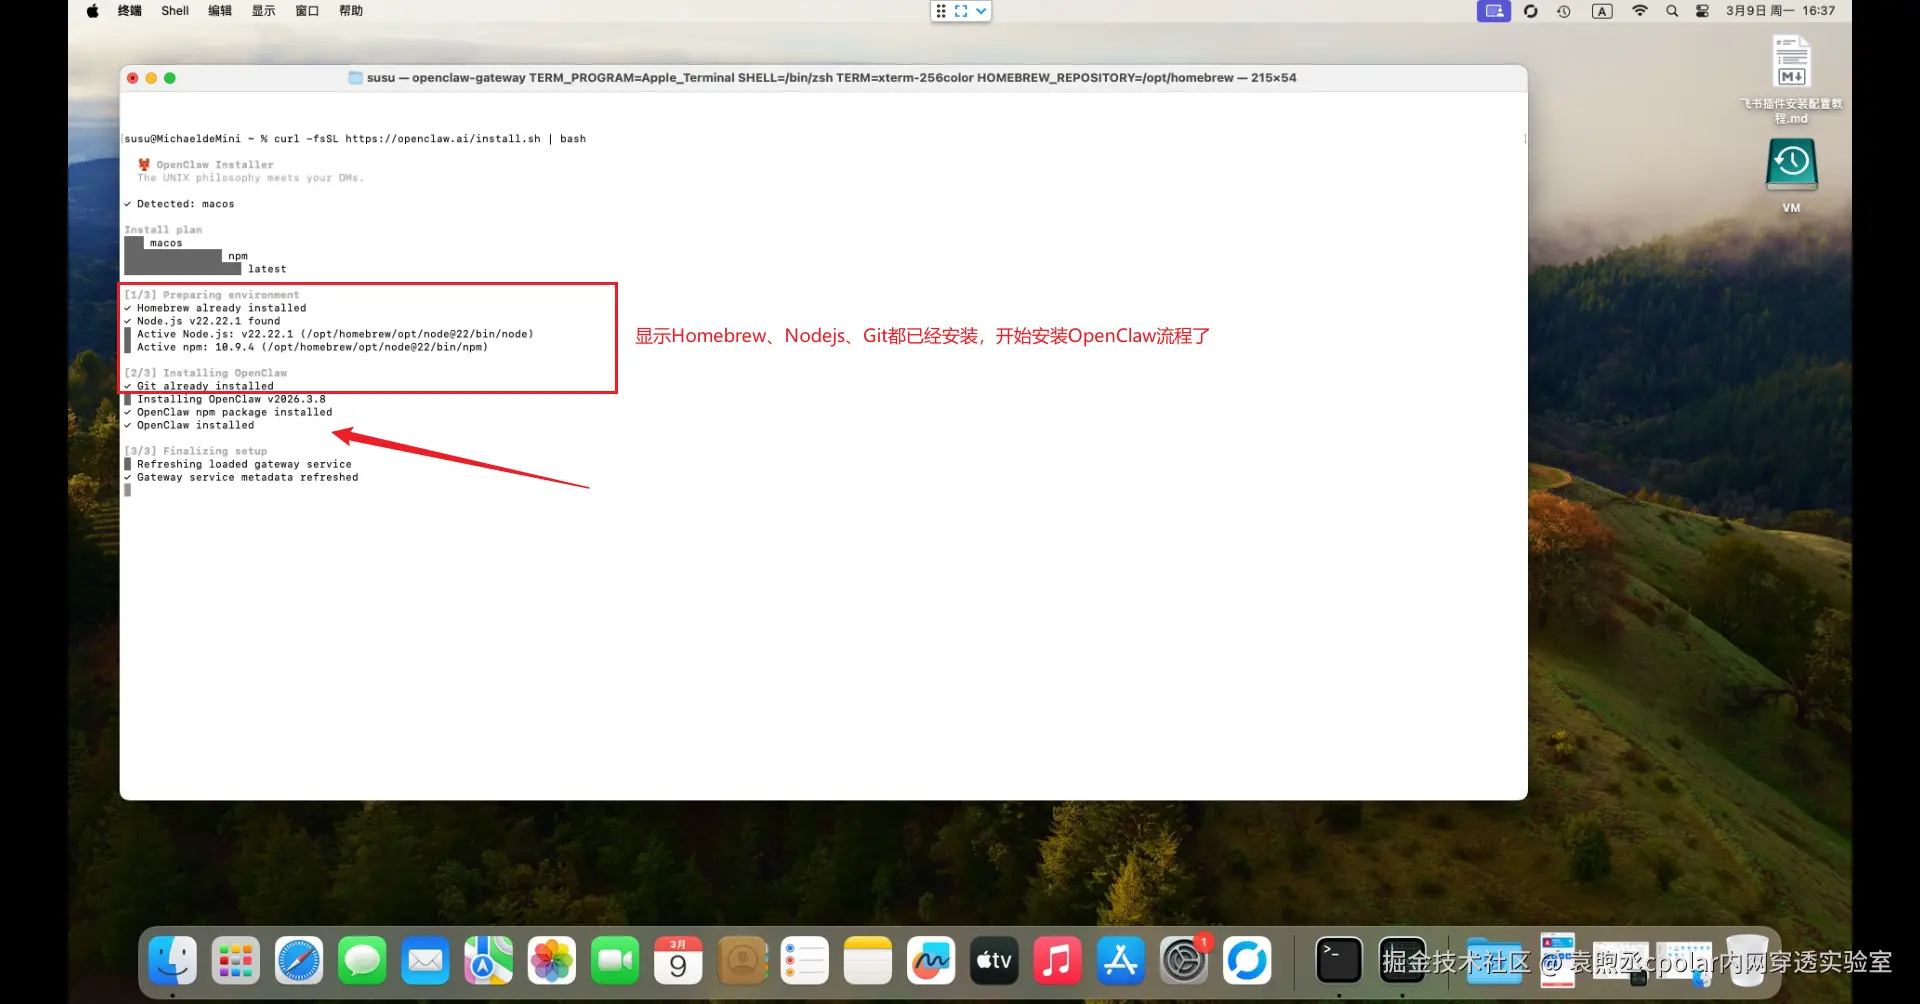
Task: Open blue circular sync app in Dock
Action: pos(1247,961)
